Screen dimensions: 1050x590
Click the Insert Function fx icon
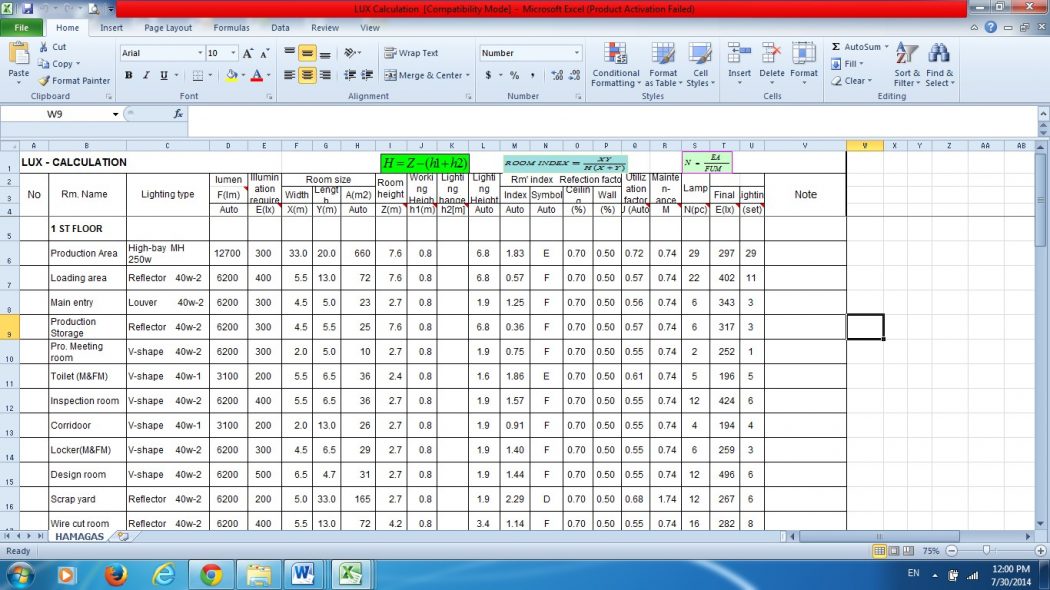click(x=178, y=114)
